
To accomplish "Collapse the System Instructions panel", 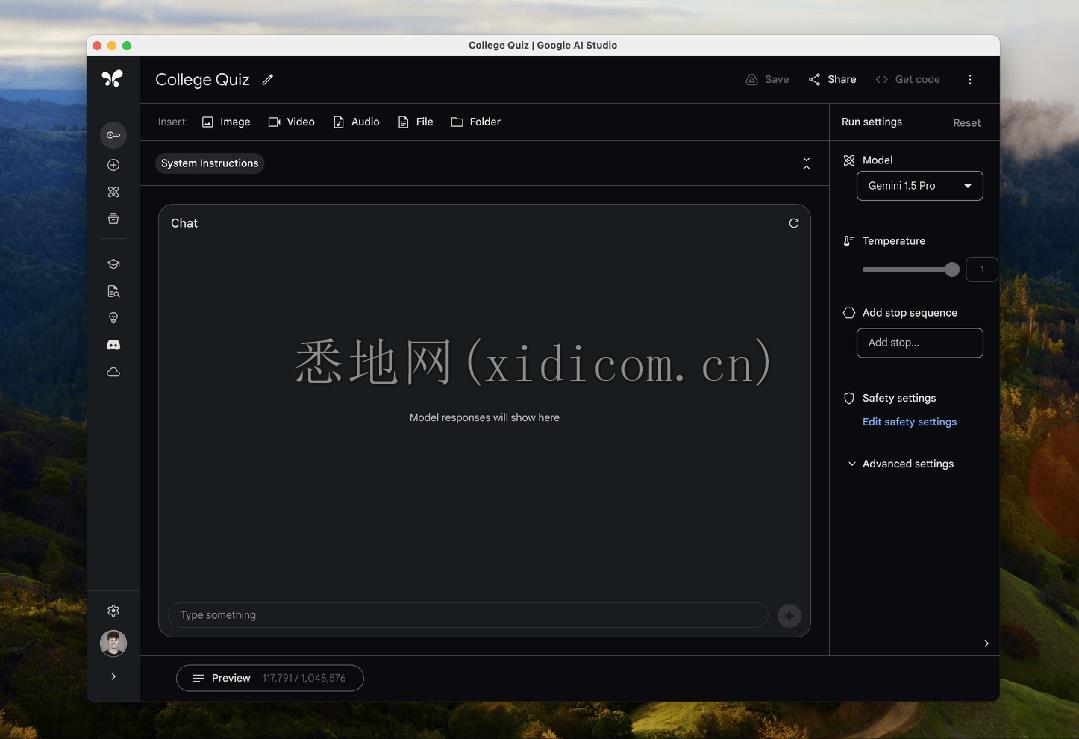I will (x=806, y=163).
